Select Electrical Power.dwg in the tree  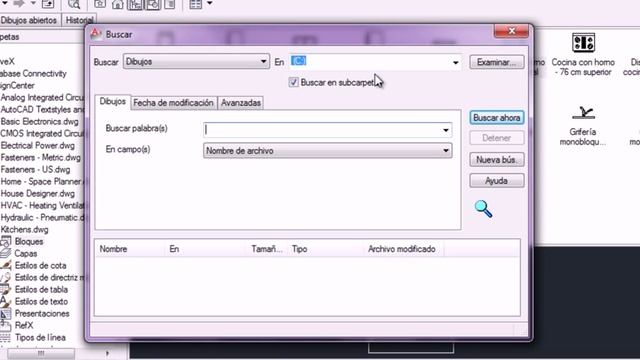pyautogui.click(x=38, y=146)
